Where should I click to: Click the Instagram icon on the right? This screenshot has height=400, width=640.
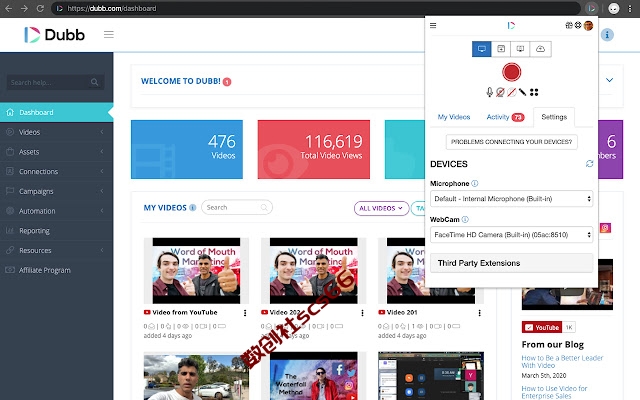(x=605, y=228)
